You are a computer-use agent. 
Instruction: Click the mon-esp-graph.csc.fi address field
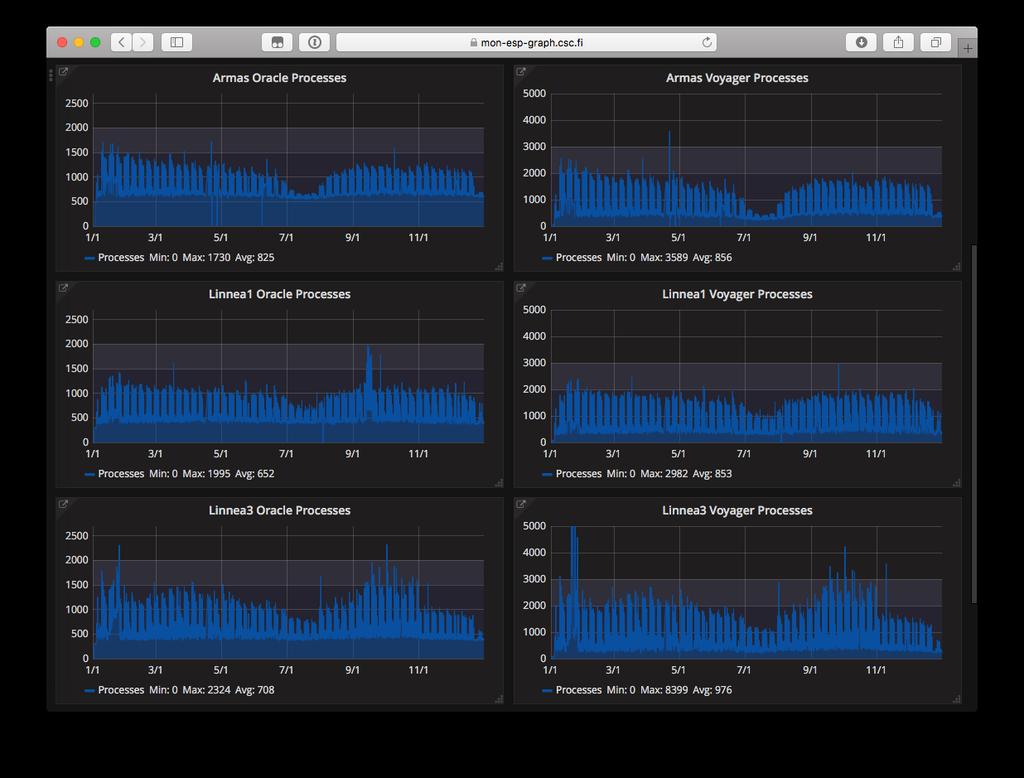coord(526,42)
